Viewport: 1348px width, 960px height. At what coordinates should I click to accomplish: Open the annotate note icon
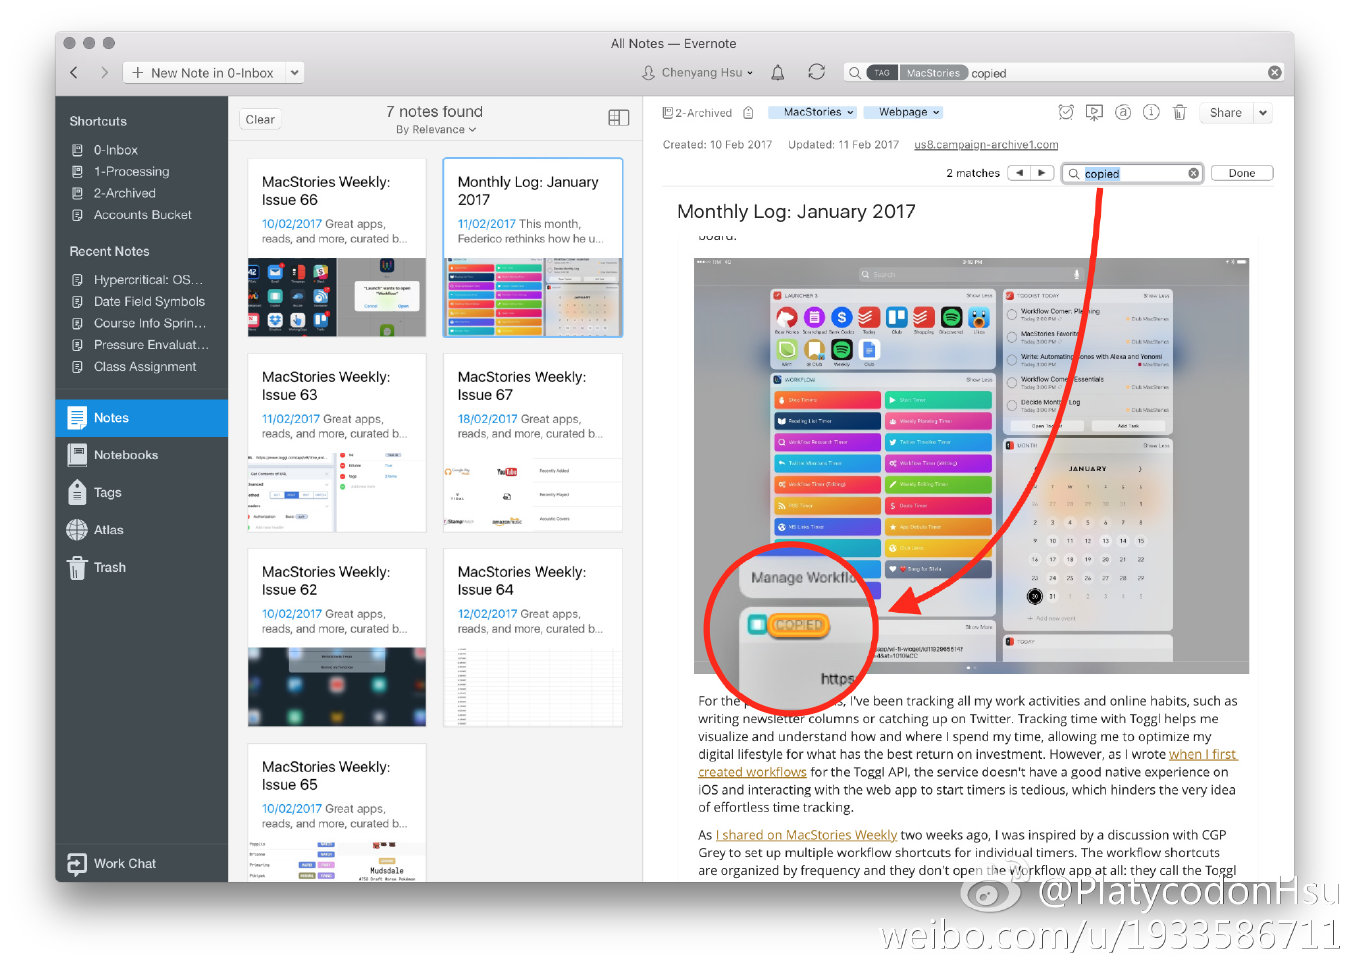1123,112
